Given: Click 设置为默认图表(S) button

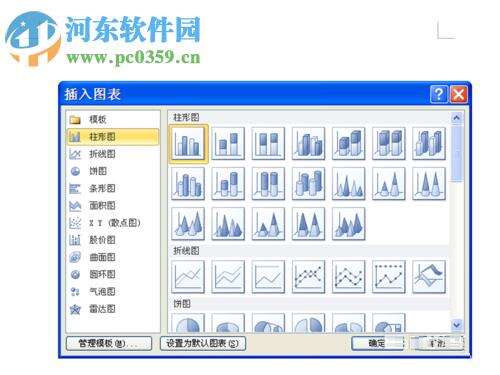Looking at the screenshot, I should tap(203, 344).
